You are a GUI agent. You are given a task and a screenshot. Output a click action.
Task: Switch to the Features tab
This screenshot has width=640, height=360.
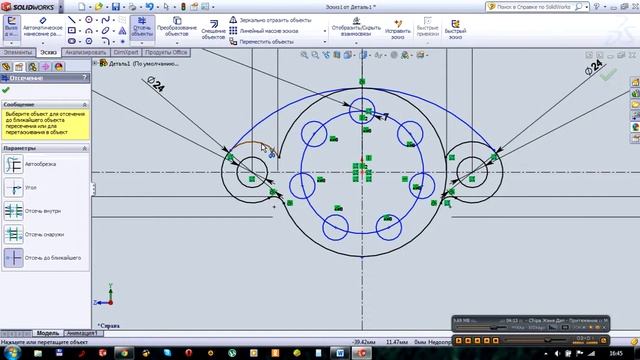tap(18, 53)
